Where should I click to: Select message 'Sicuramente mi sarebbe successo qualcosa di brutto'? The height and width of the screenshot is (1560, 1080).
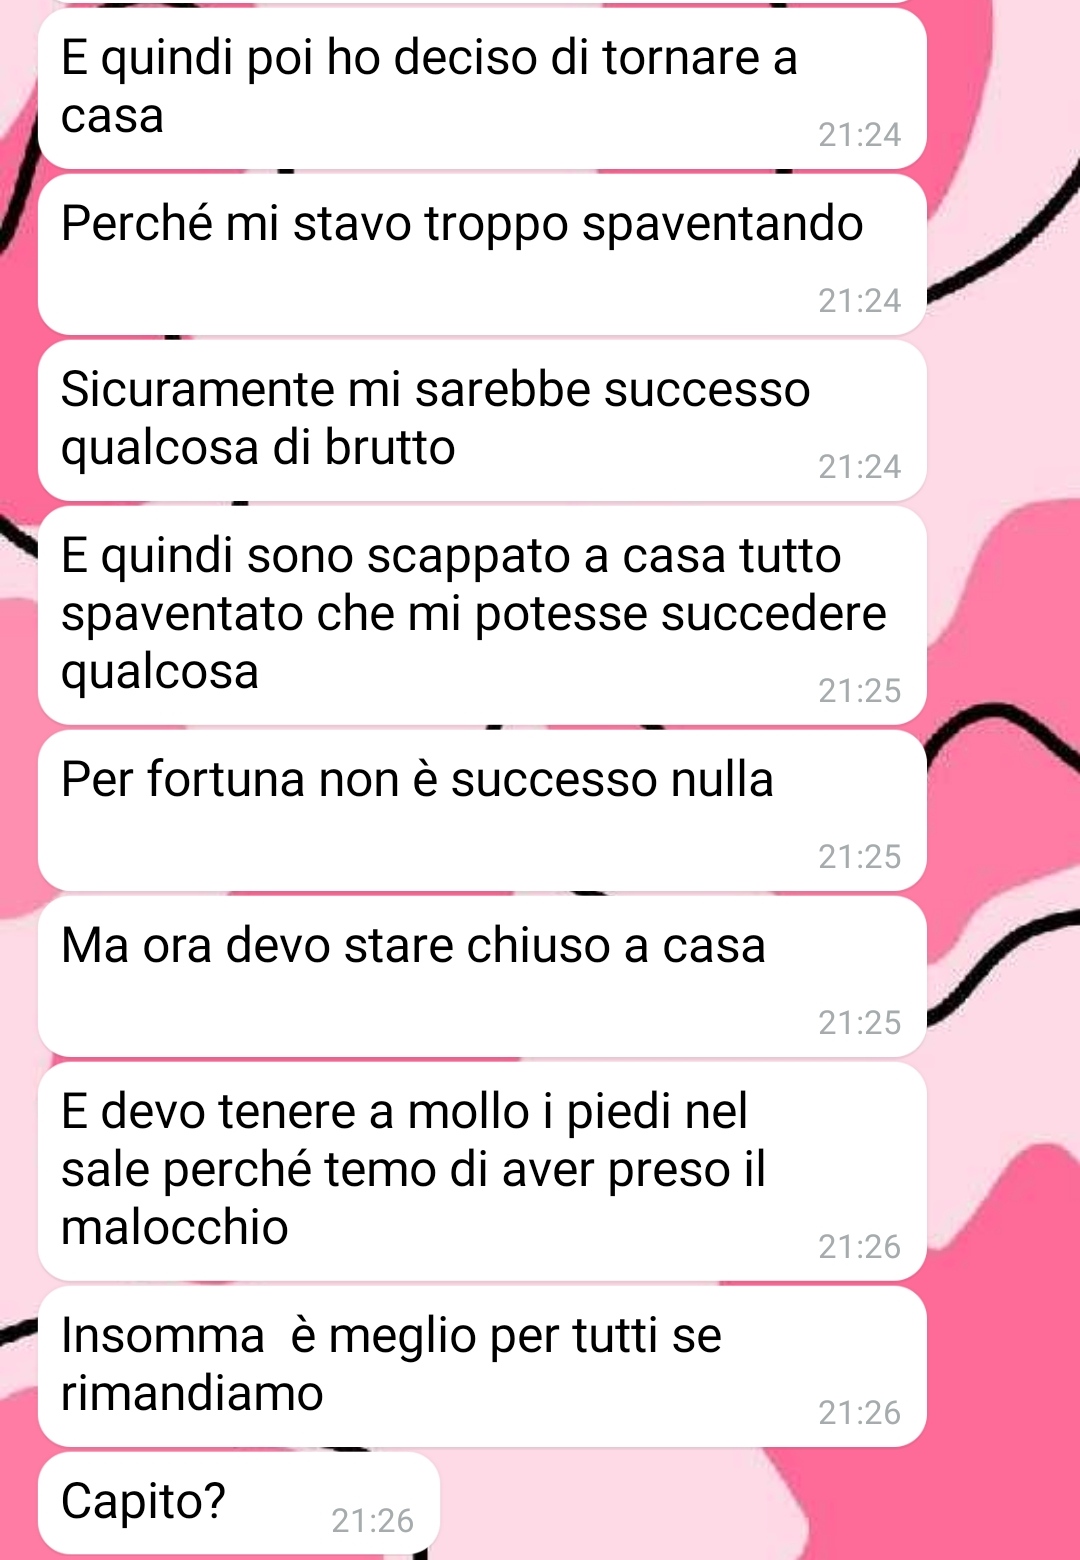(482, 421)
